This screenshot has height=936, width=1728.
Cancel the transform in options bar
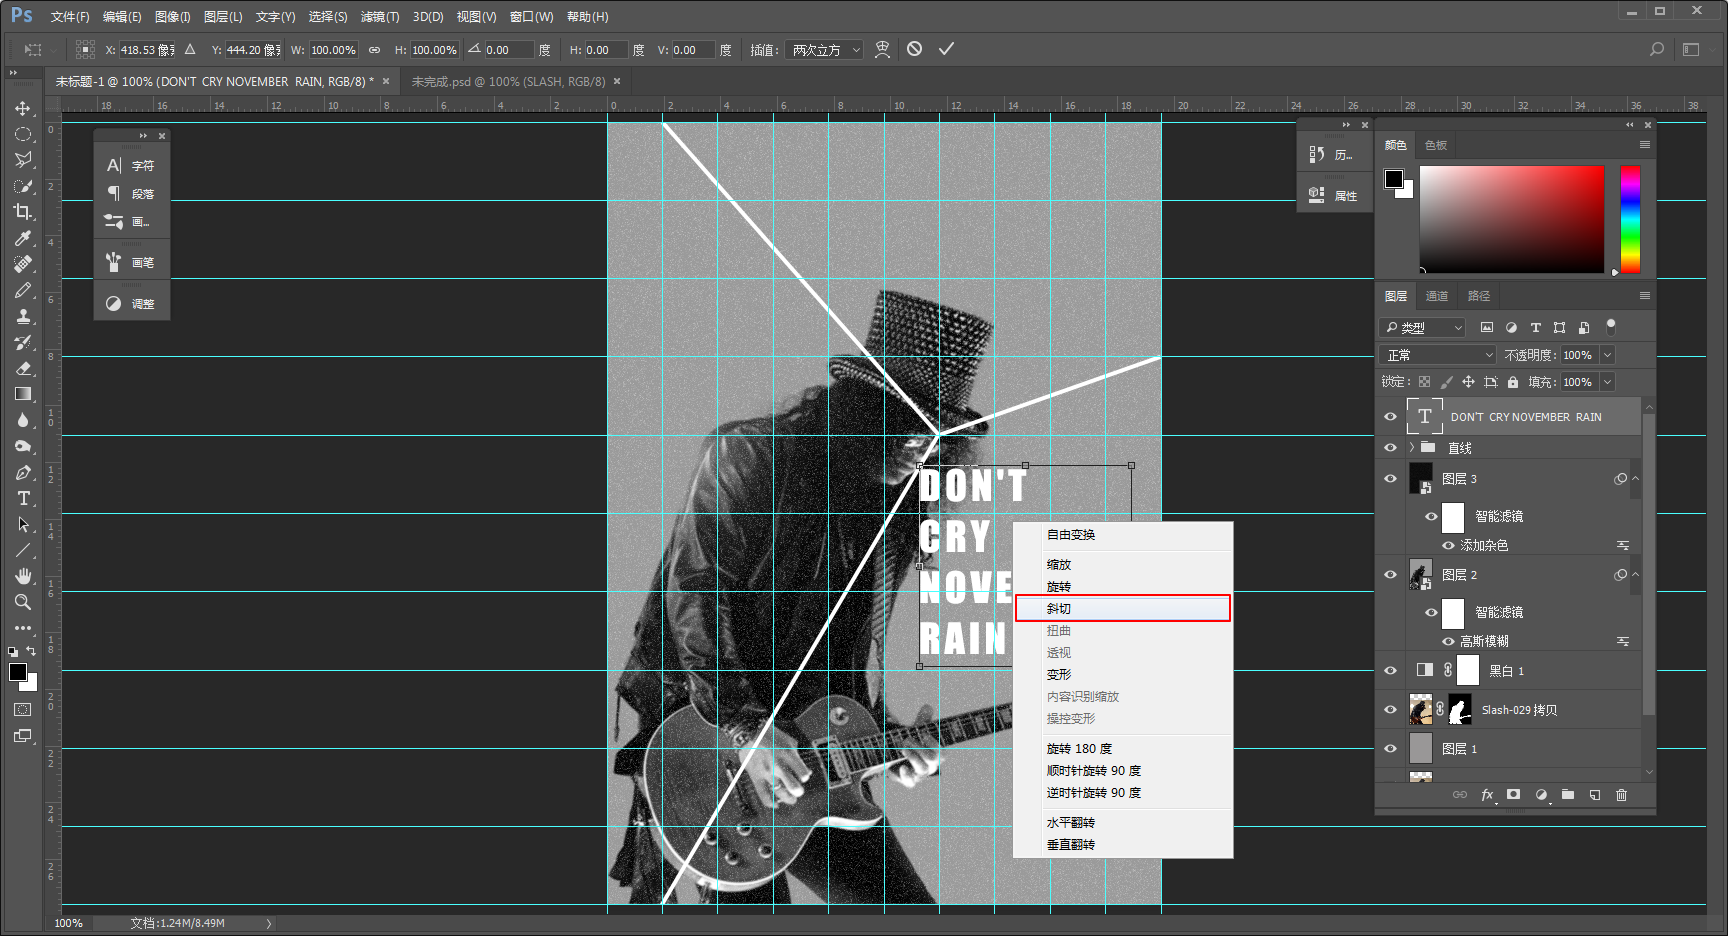tap(914, 49)
